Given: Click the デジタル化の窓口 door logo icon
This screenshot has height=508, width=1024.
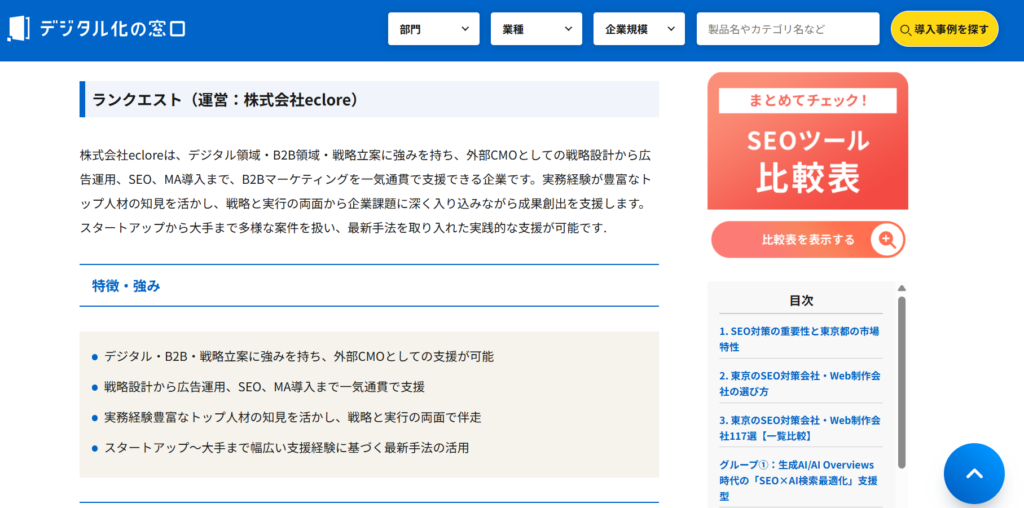Looking at the screenshot, I should coord(18,29).
